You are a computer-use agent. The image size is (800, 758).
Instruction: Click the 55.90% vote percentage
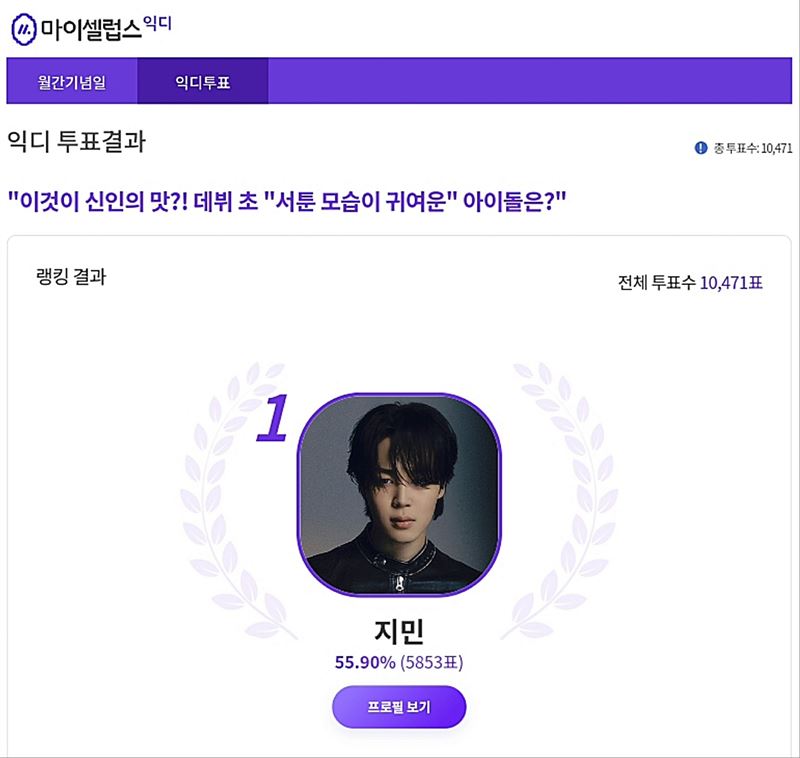(365, 662)
